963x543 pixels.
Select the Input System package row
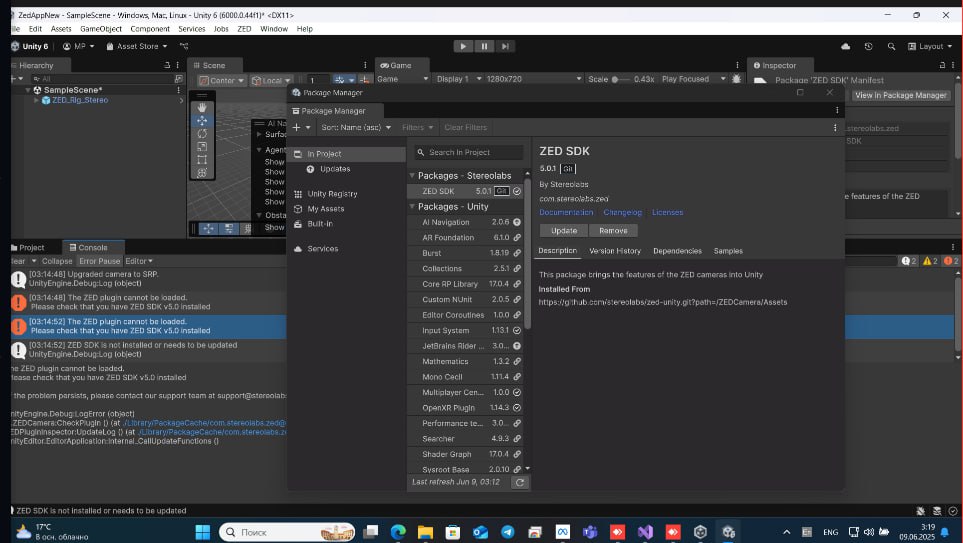click(466, 330)
